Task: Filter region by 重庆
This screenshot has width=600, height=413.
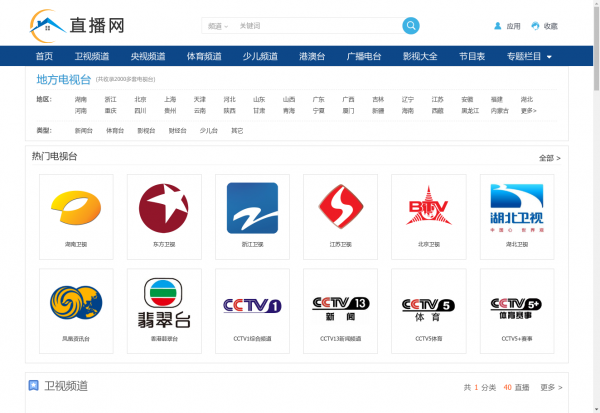Action: (x=111, y=111)
